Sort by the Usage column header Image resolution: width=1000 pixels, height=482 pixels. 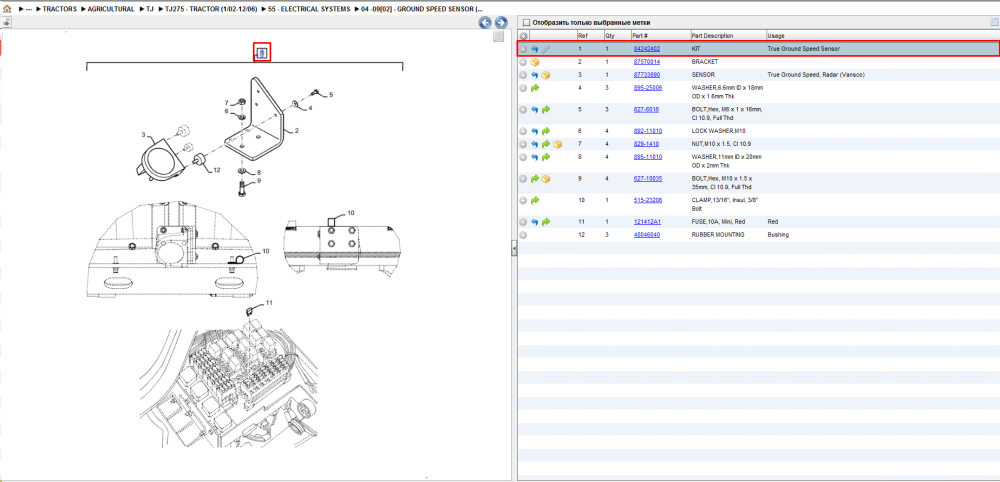(x=776, y=36)
